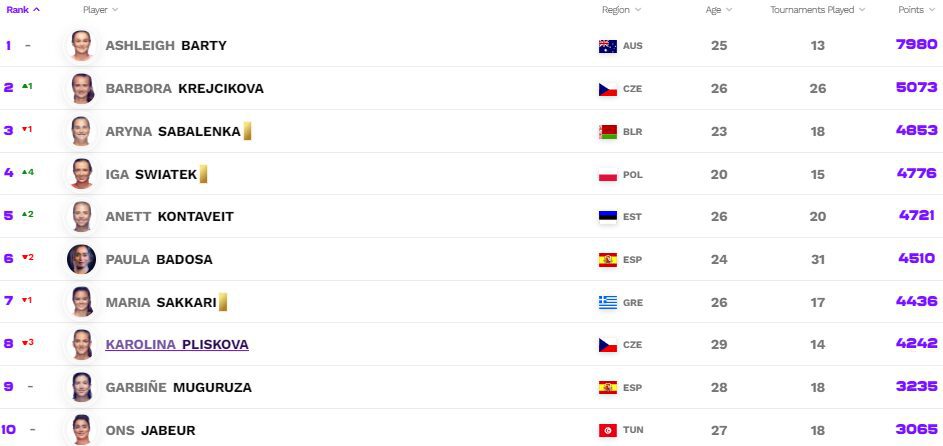
Task: Click the Tunisia flag icon
Action: pos(607,430)
